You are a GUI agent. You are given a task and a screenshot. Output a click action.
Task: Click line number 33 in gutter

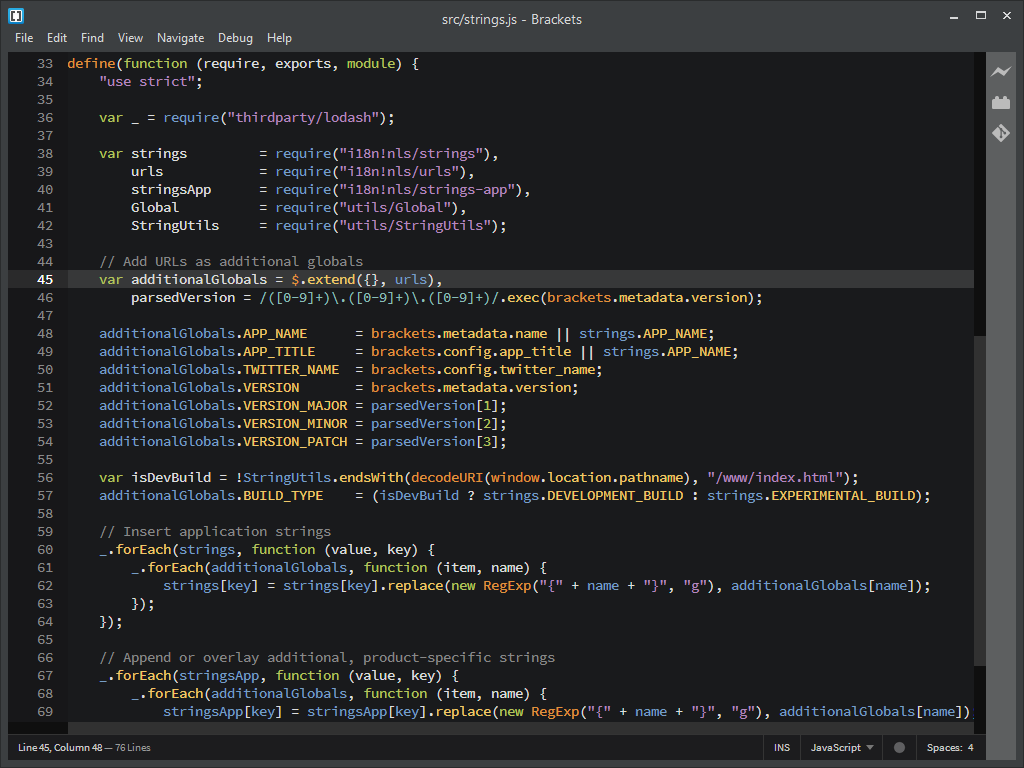click(x=44, y=63)
